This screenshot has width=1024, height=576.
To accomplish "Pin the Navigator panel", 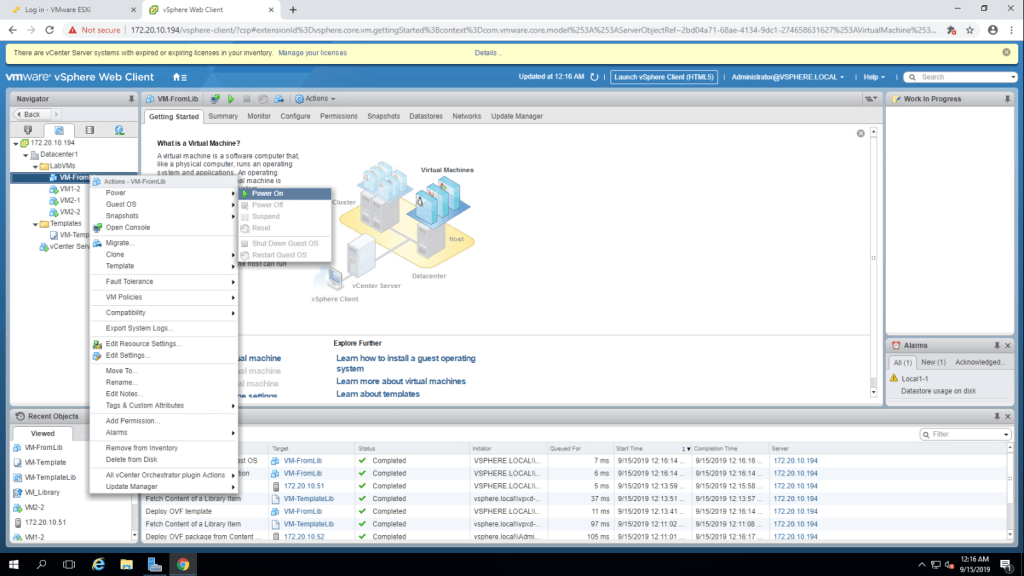I will click(131, 99).
